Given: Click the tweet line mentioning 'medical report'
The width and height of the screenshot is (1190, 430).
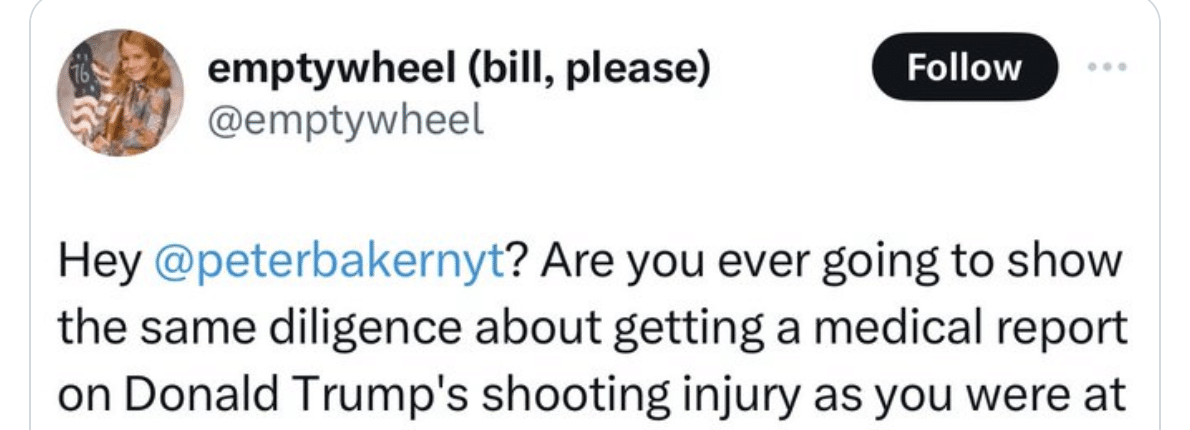Looking at the screenshot, I should pos(592,330).
